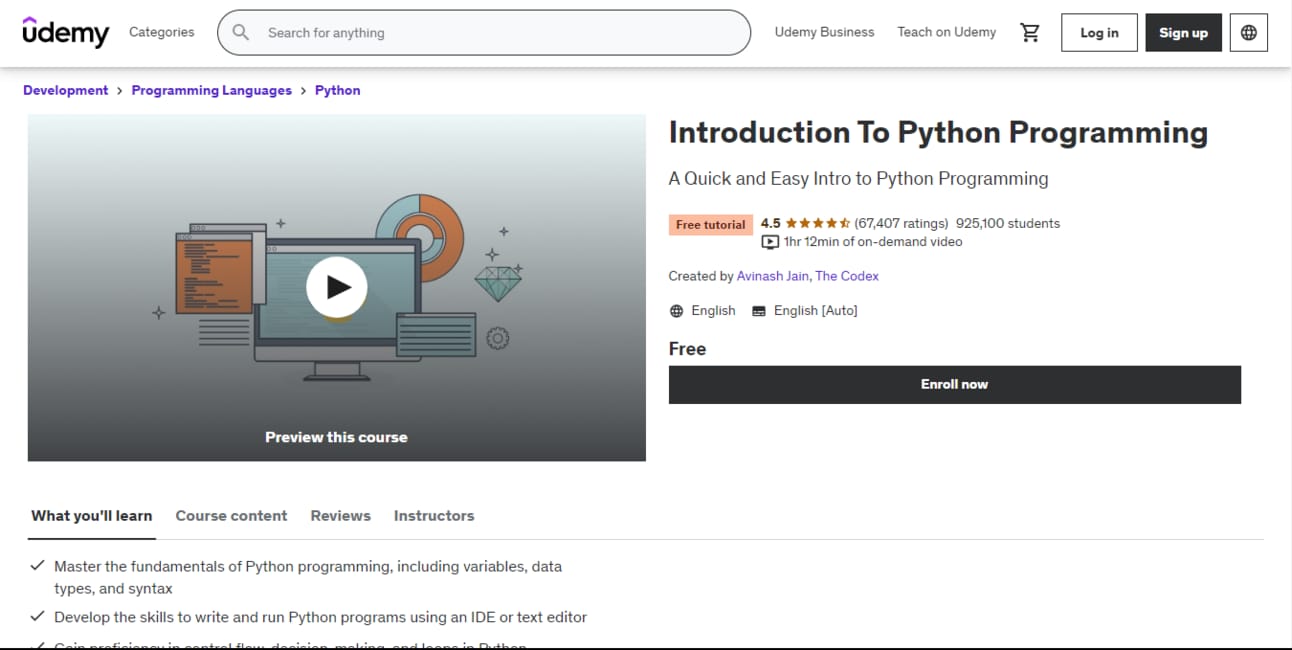Image resolution: width=1292 pixels, height=650 pixels.
Task: Click the on-demand video icon
Action: pyautogui.click(x=770, y=242)
